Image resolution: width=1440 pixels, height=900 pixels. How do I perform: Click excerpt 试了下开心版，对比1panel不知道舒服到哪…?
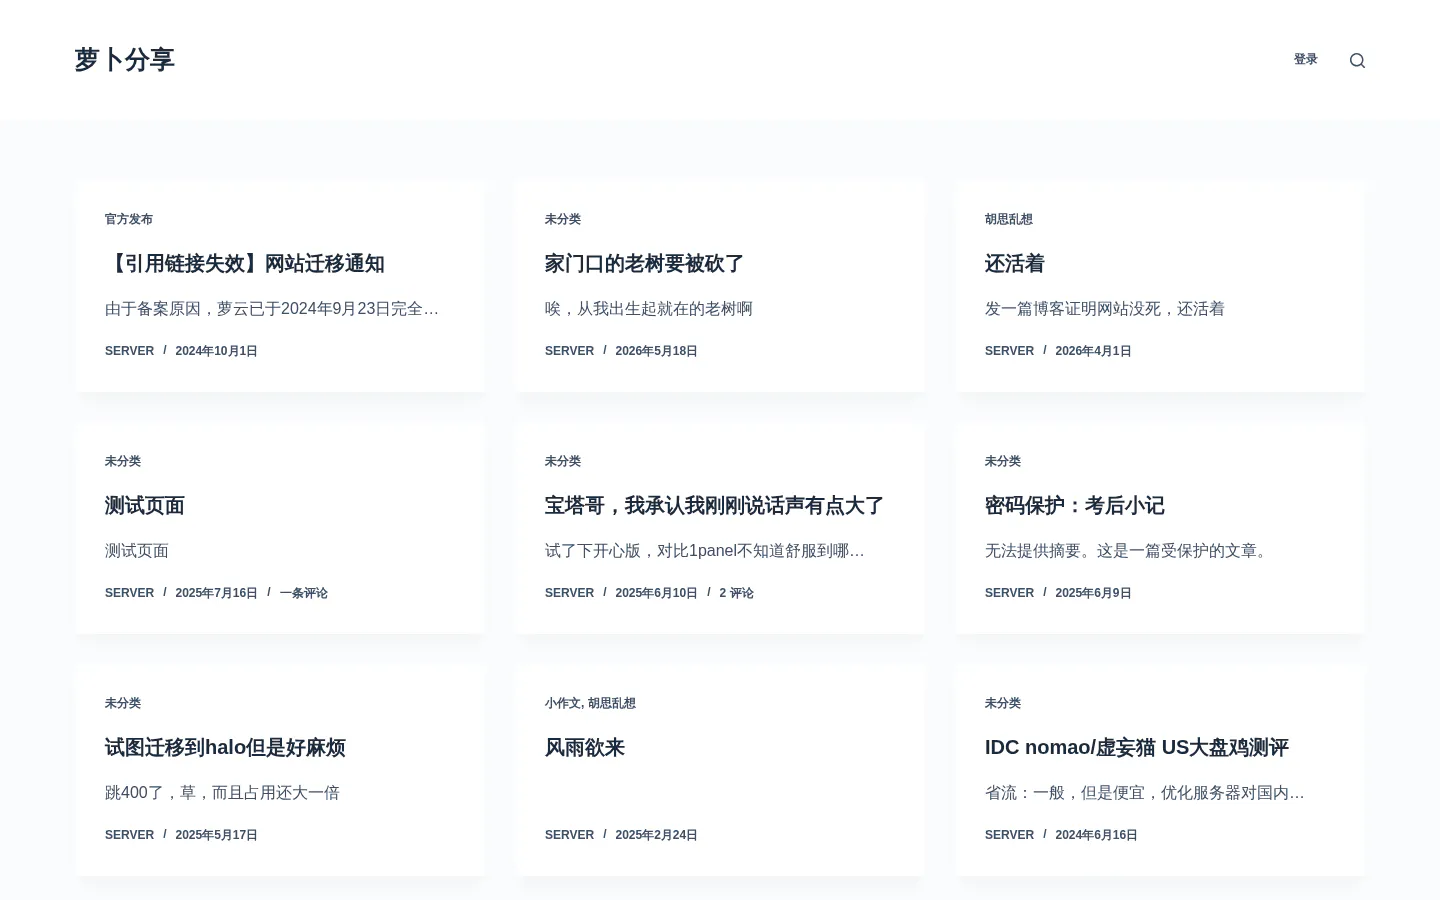[705, 551]
